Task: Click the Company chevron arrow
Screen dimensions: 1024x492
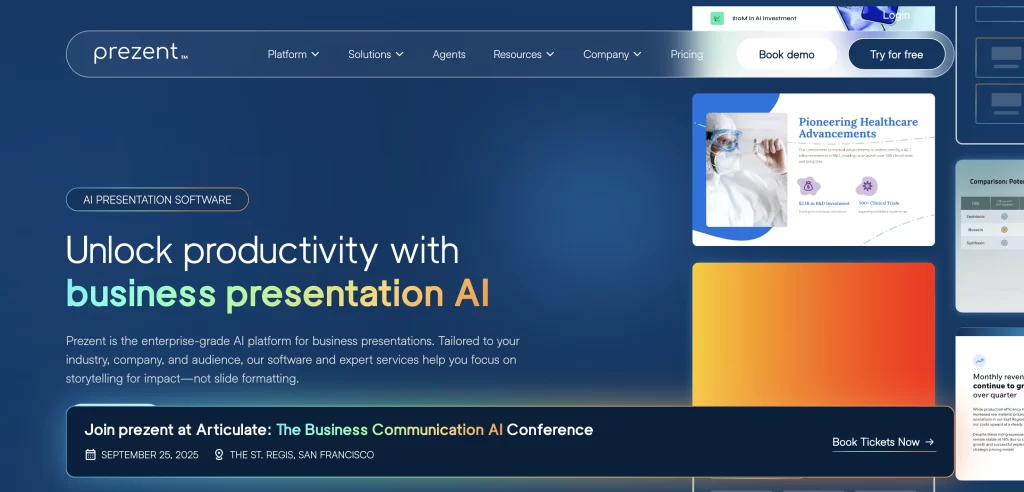Action: pos(637,54)
